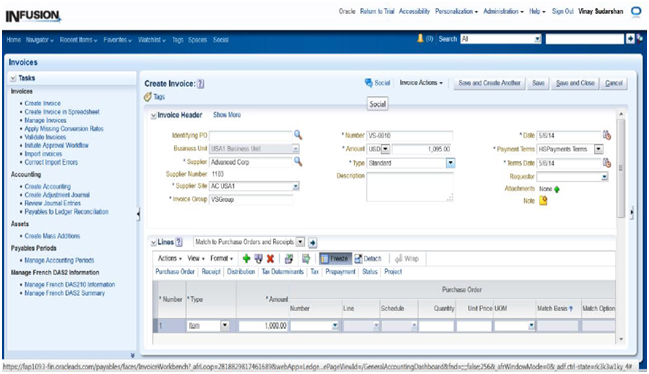The width and height of the screenshot is (649, 374).
Task: Switch to the Prepayment tab
Action: [x=340, y=272]
